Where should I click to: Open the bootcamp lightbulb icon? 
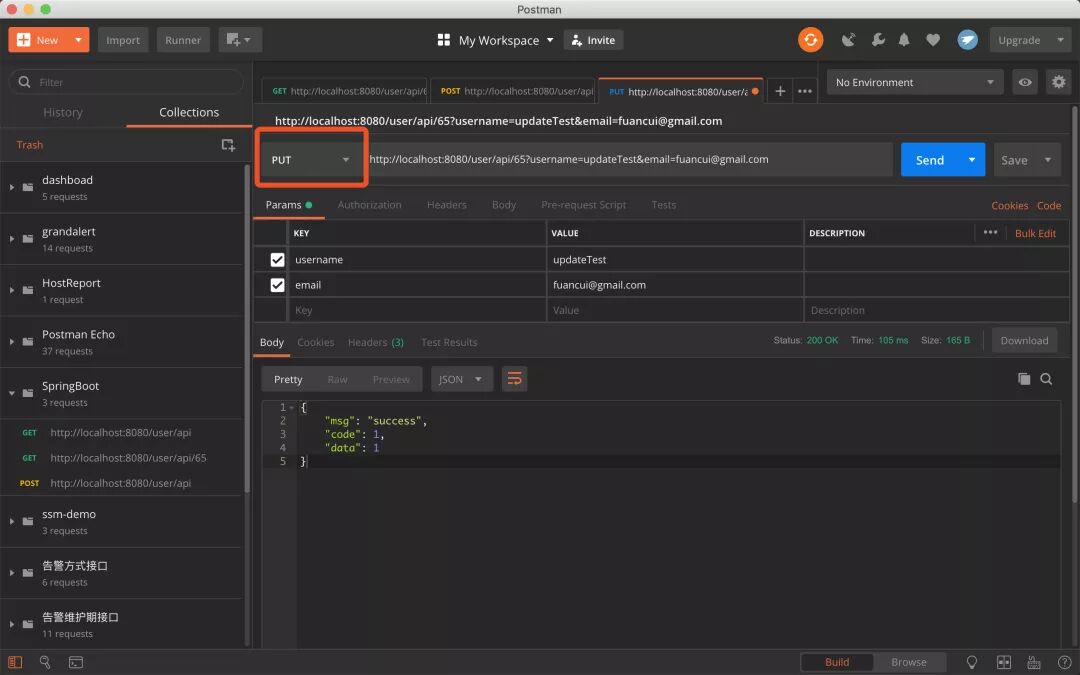pos(972,662)
